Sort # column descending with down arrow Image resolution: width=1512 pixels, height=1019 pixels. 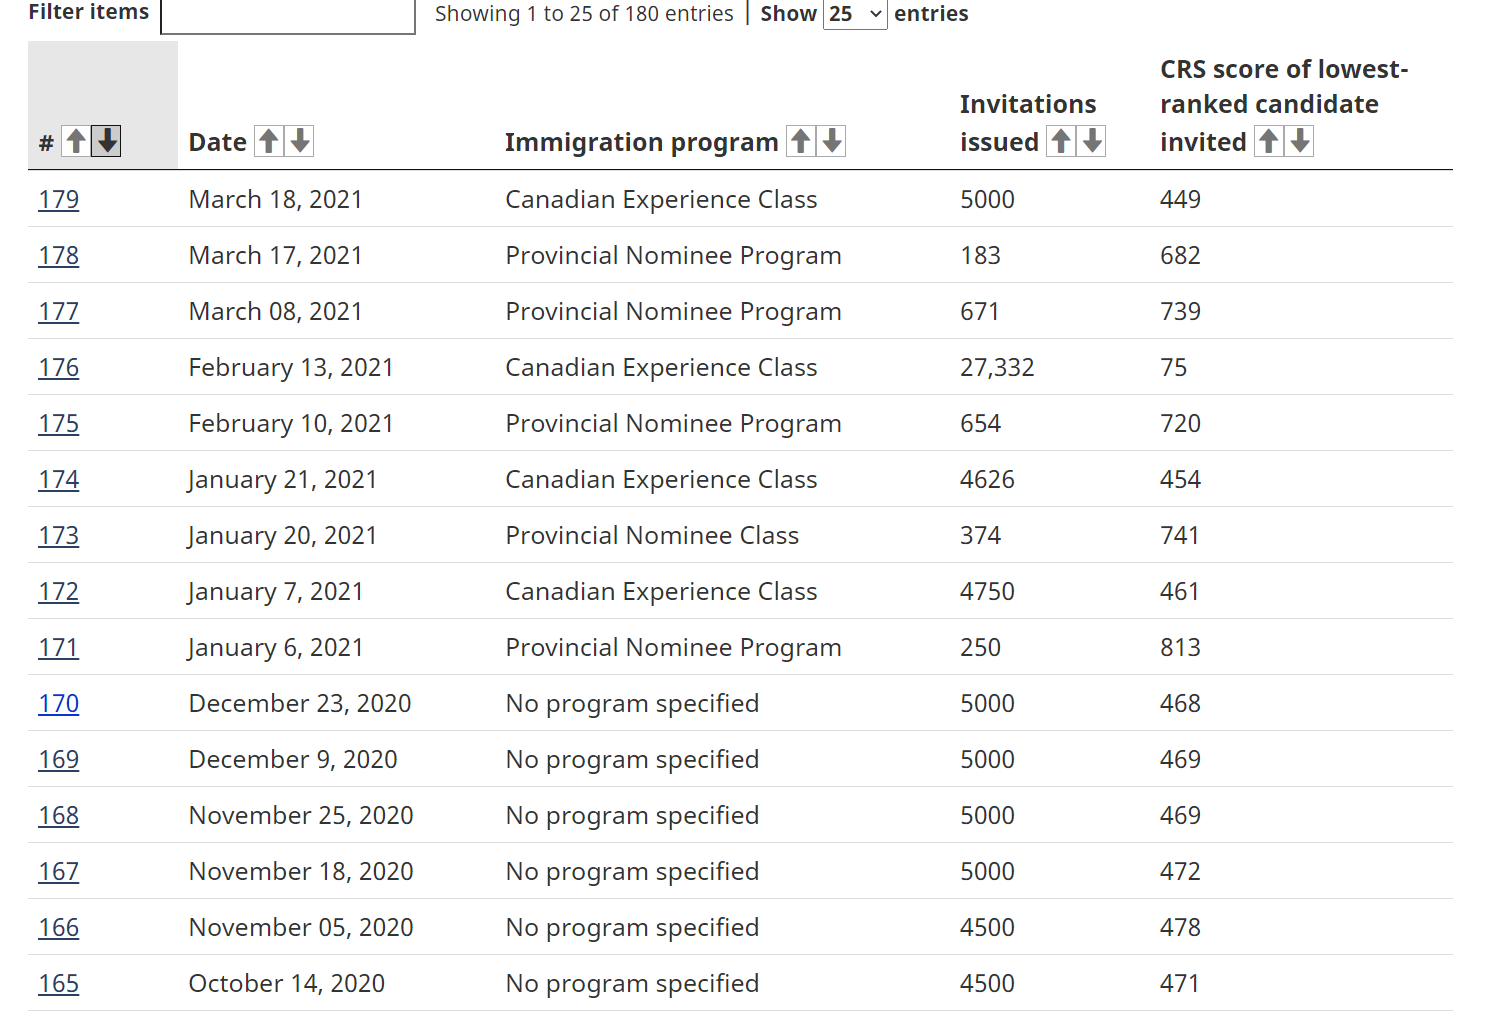pyautogui.click(x=106, y=142)
